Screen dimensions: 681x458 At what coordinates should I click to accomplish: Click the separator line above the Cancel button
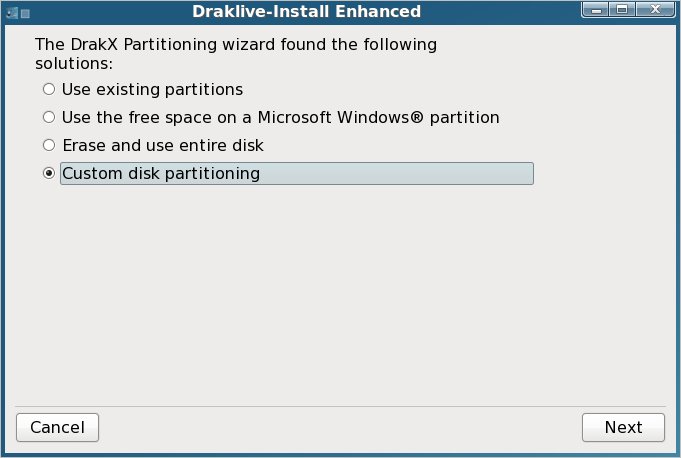coord(340,406)
